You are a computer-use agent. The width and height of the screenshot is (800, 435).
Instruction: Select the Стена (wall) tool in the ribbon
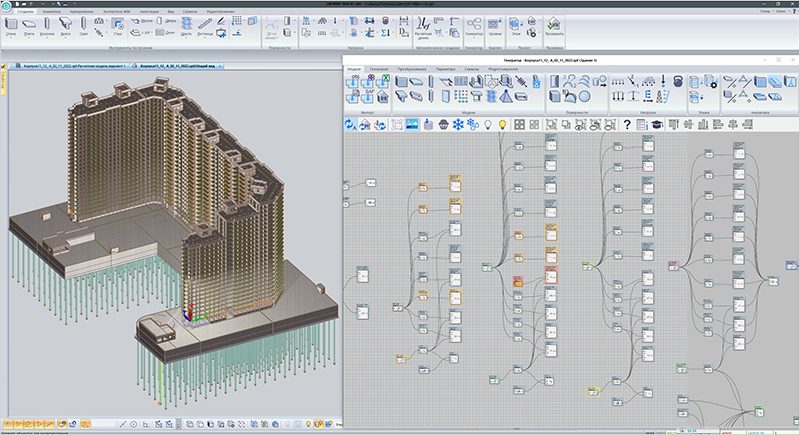[11, 27]
